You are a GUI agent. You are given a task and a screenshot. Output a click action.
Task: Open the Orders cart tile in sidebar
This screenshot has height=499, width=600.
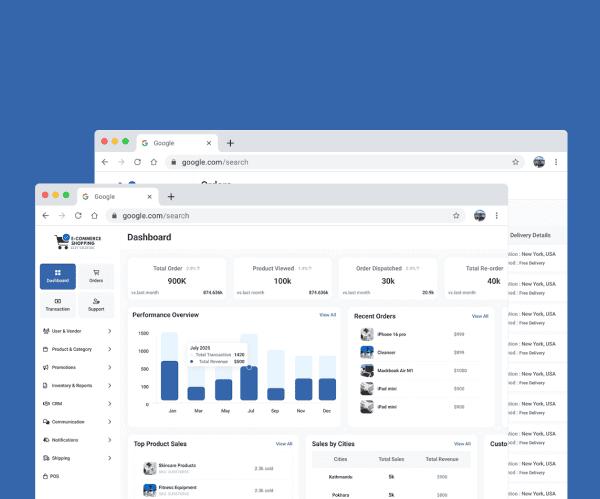tap(96, 275)
